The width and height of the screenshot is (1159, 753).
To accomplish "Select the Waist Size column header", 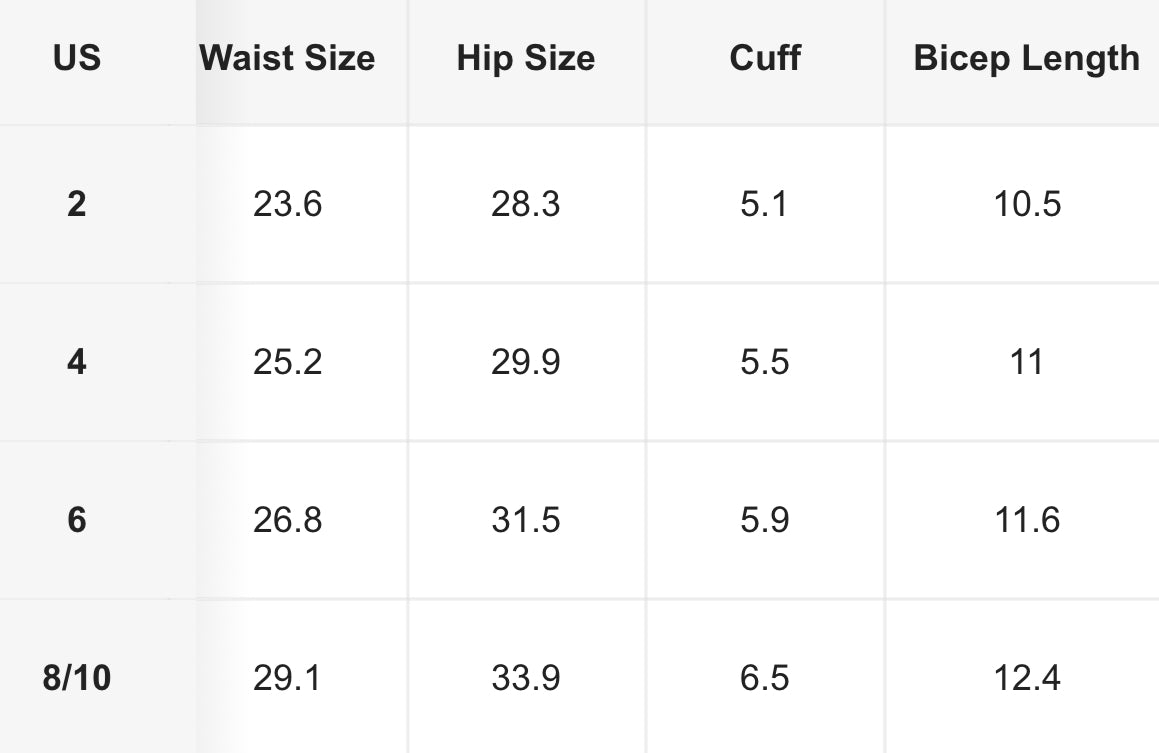I will tap(288, 58).
